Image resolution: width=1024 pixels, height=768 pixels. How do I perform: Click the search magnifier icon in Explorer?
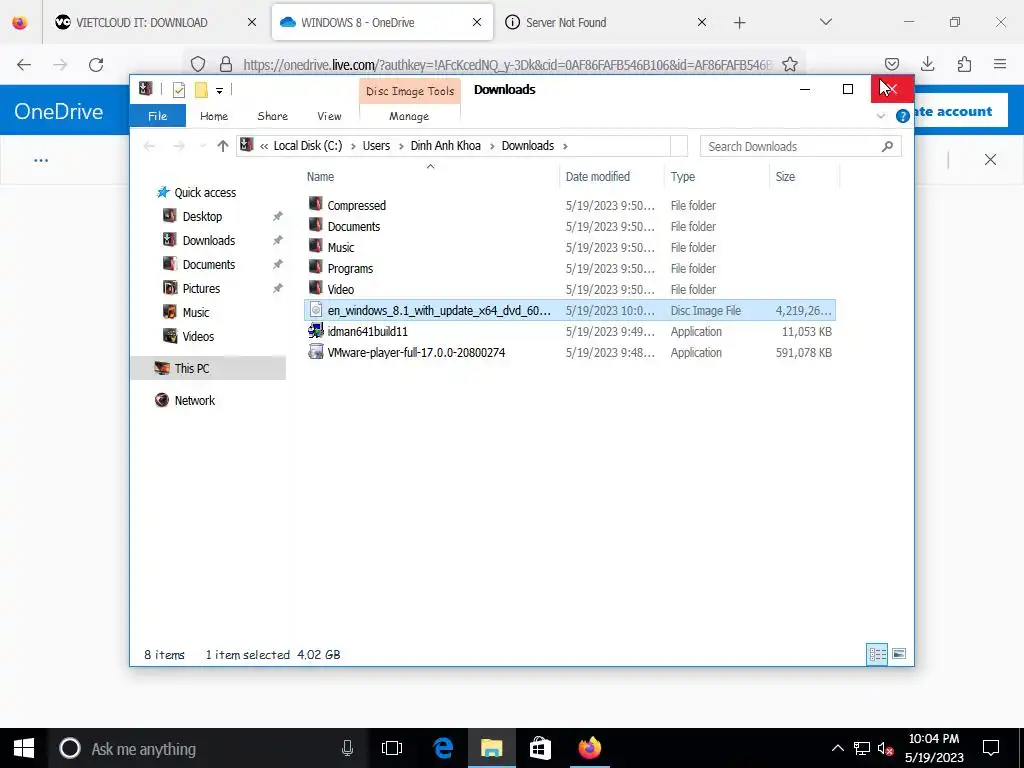[887, 146]
